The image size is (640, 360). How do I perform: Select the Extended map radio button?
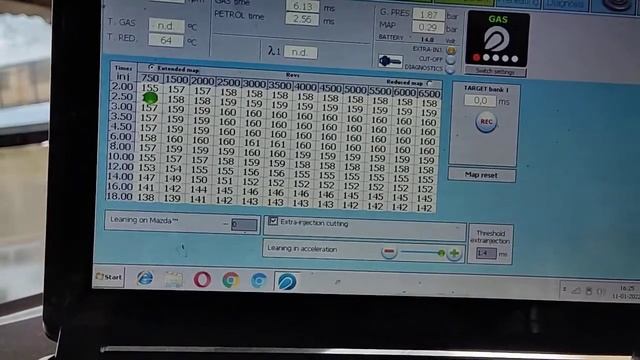[x=151, y=67]
